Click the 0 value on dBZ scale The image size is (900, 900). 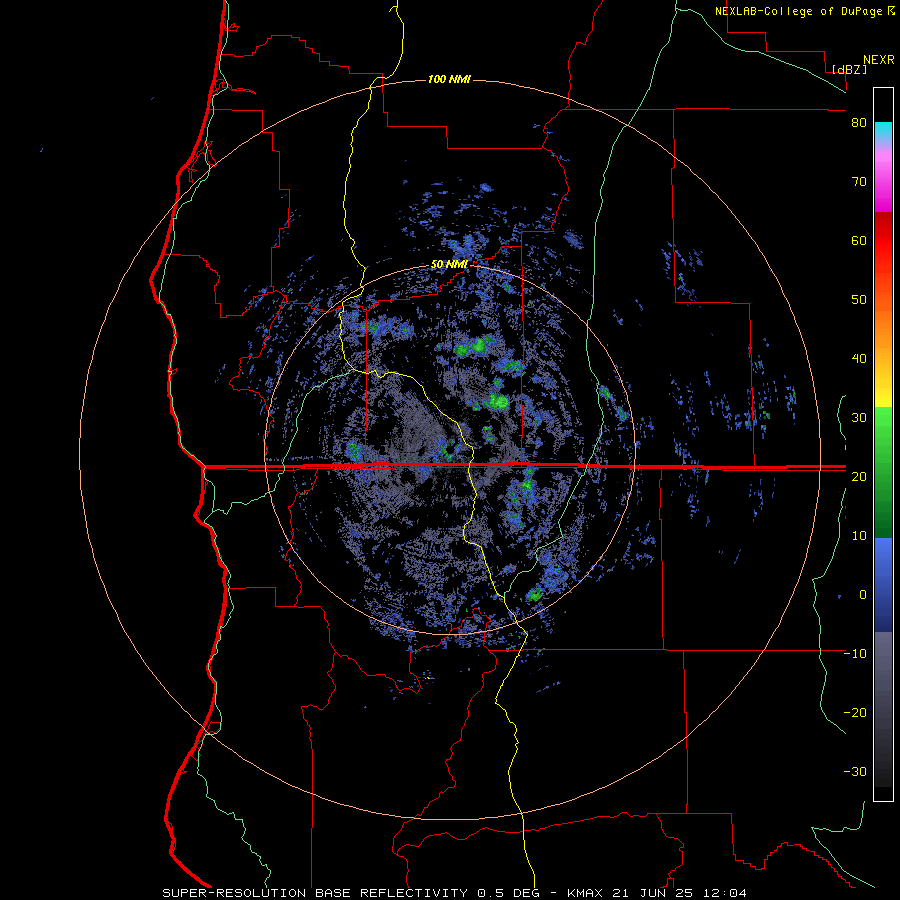pos(863,595)
